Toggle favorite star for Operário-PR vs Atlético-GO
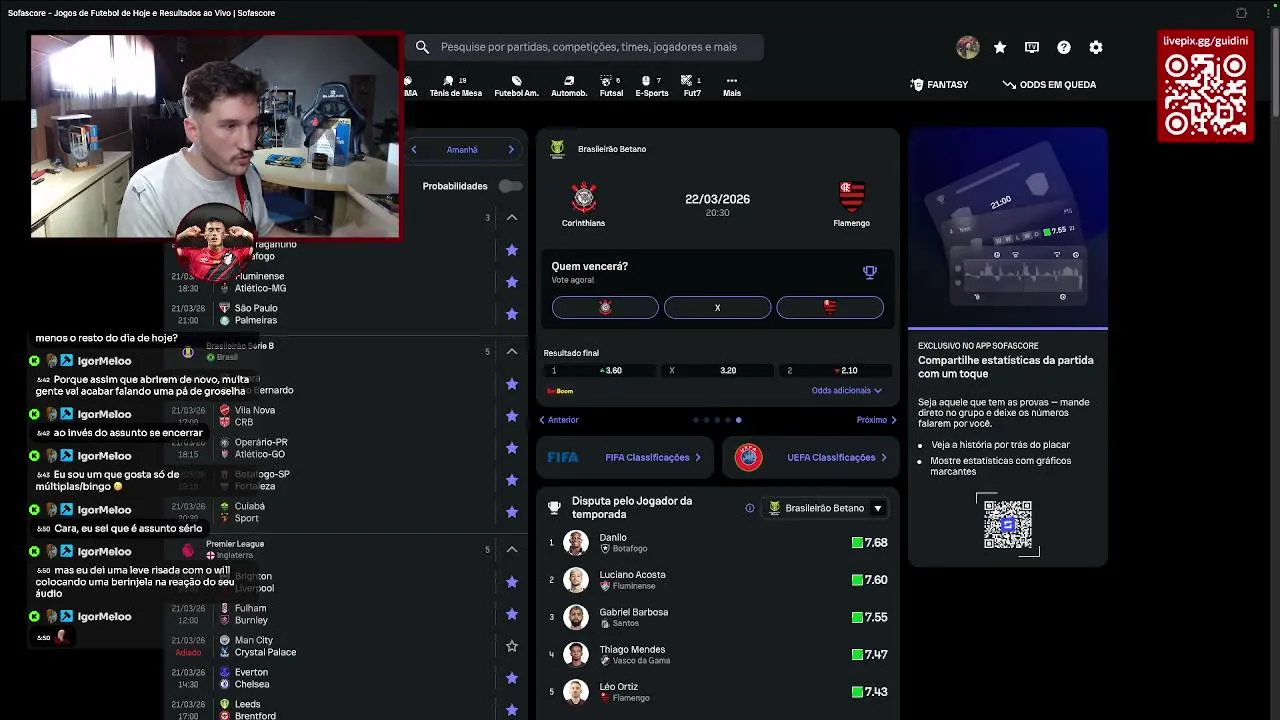Viewport: 1280px width, 720px height. click(x=512, y=448)
